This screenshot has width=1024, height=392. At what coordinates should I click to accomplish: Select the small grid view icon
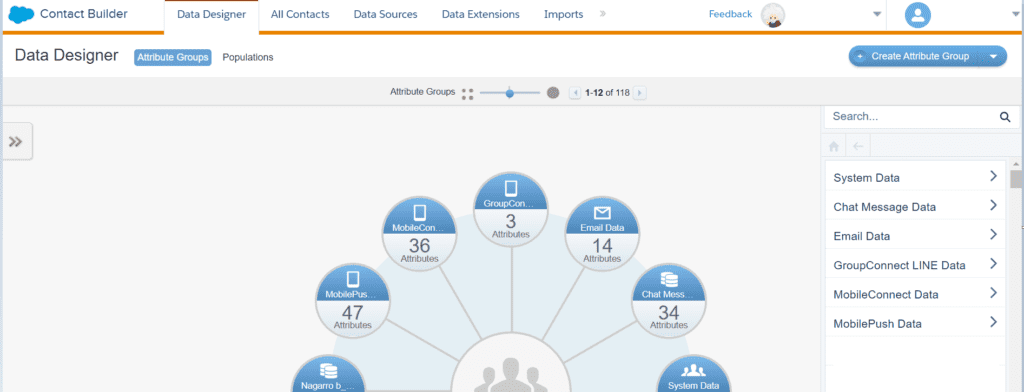(x=467, y=93)
